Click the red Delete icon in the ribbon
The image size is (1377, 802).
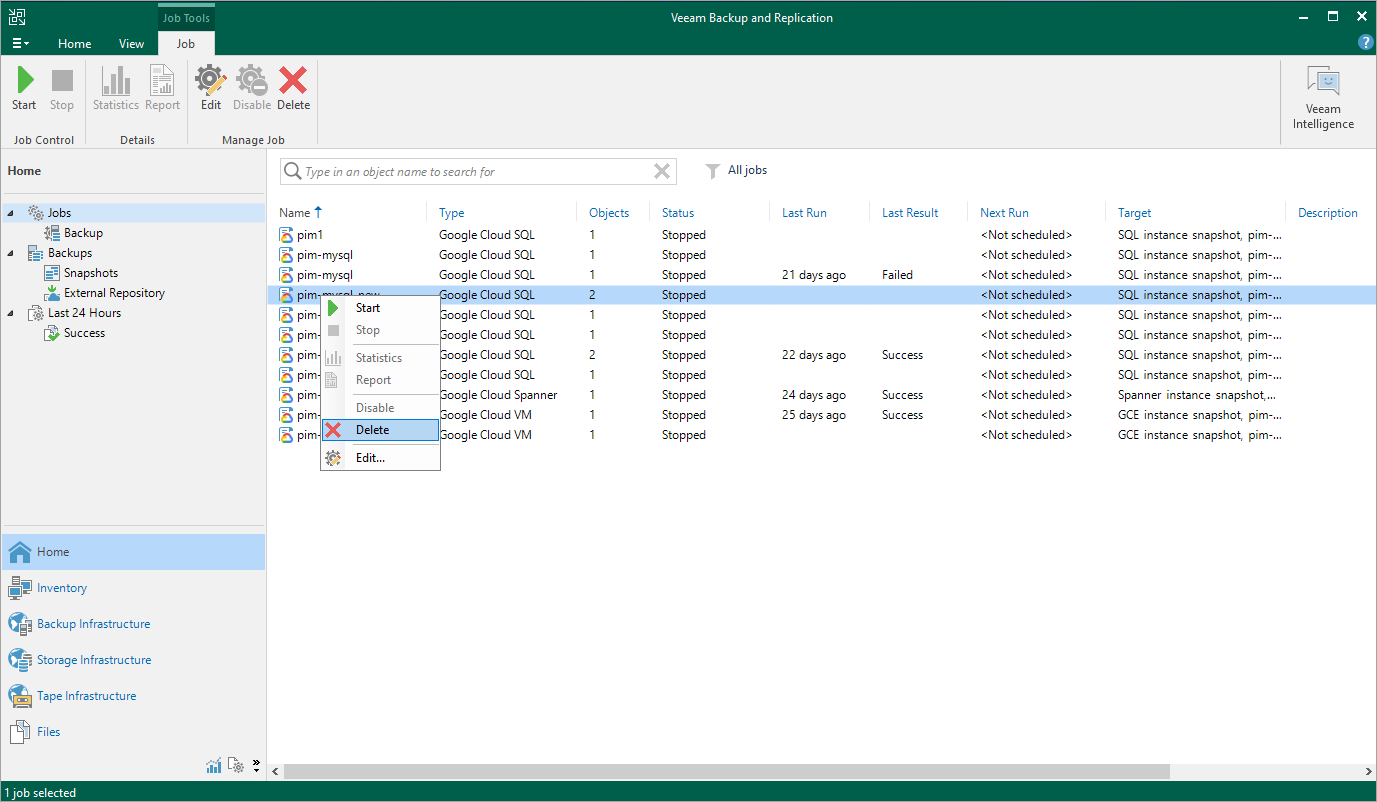point(293,81)
